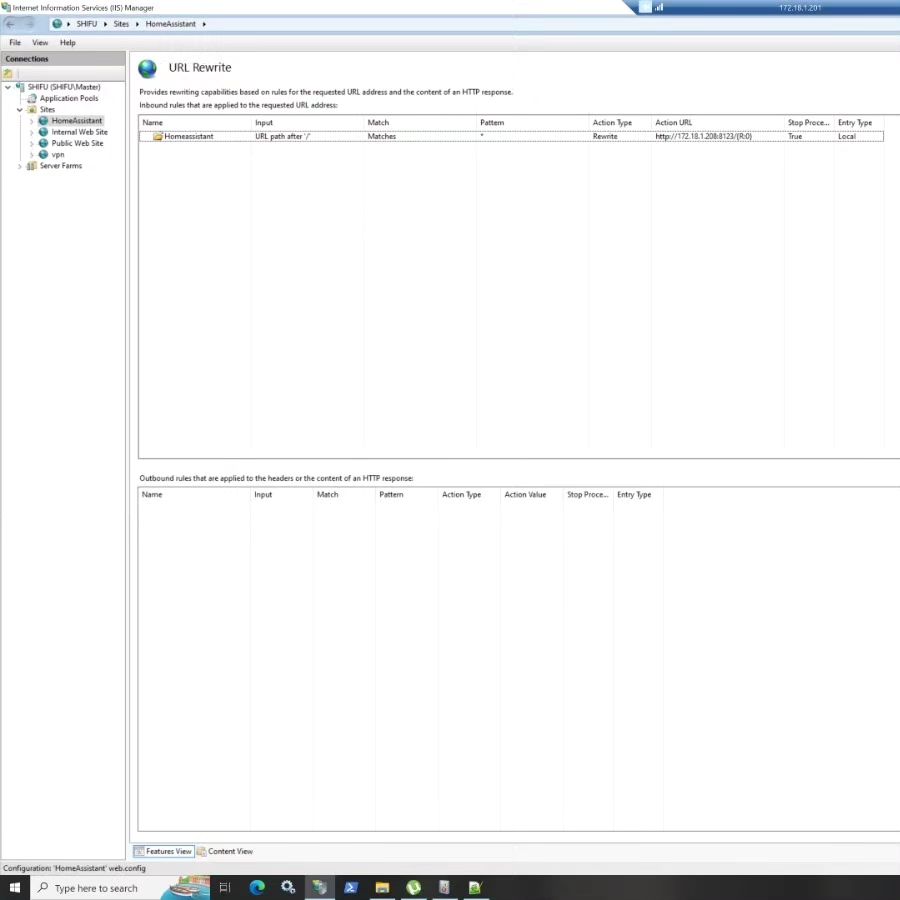The width and height of the screenshot is (900, 900).
Task: Open Windows Start menu
Action: click(15, 887)
